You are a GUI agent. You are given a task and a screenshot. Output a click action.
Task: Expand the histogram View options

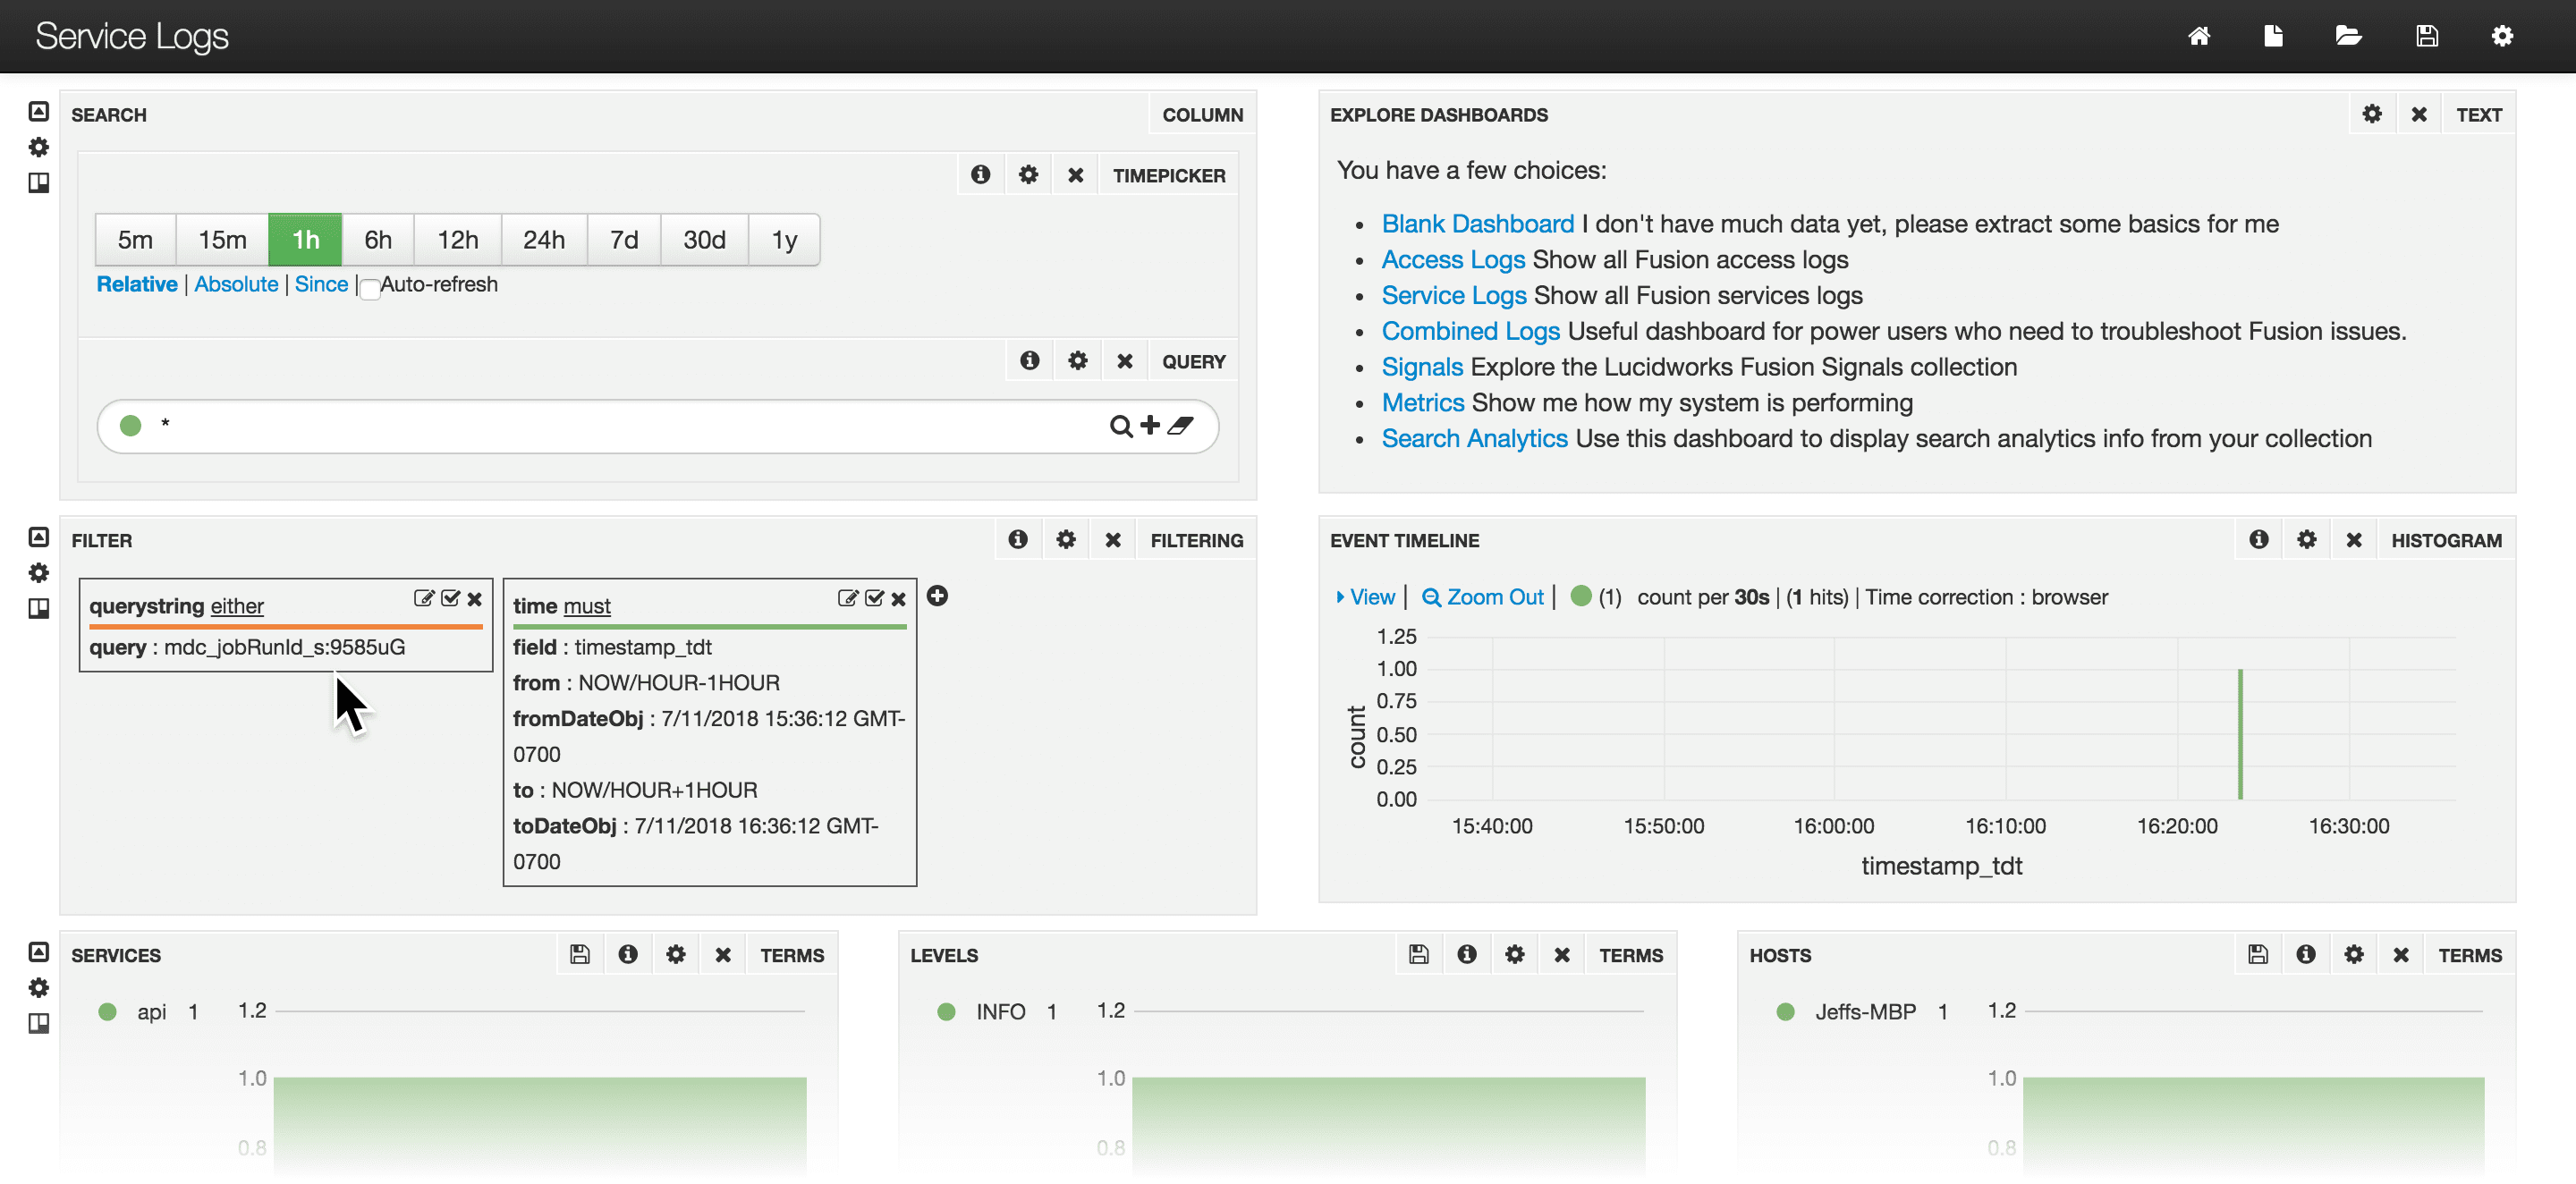pyautogui.click(x=1366, y=597)
